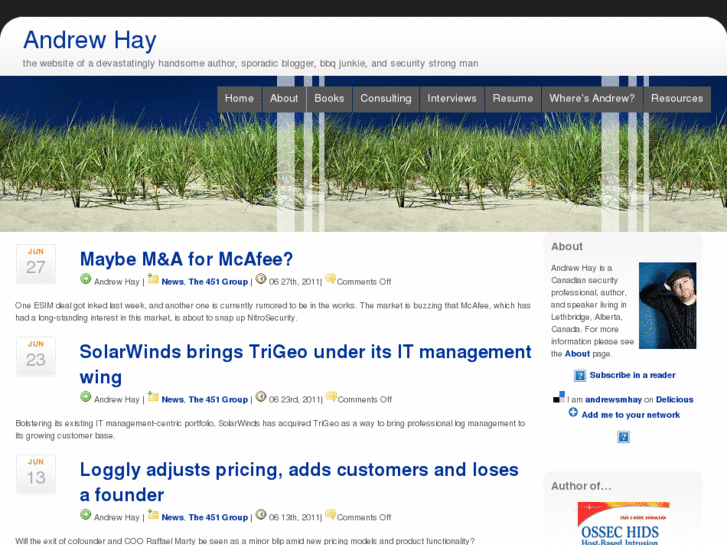Open The 451 Group category on Loggly post

[218, 518]
